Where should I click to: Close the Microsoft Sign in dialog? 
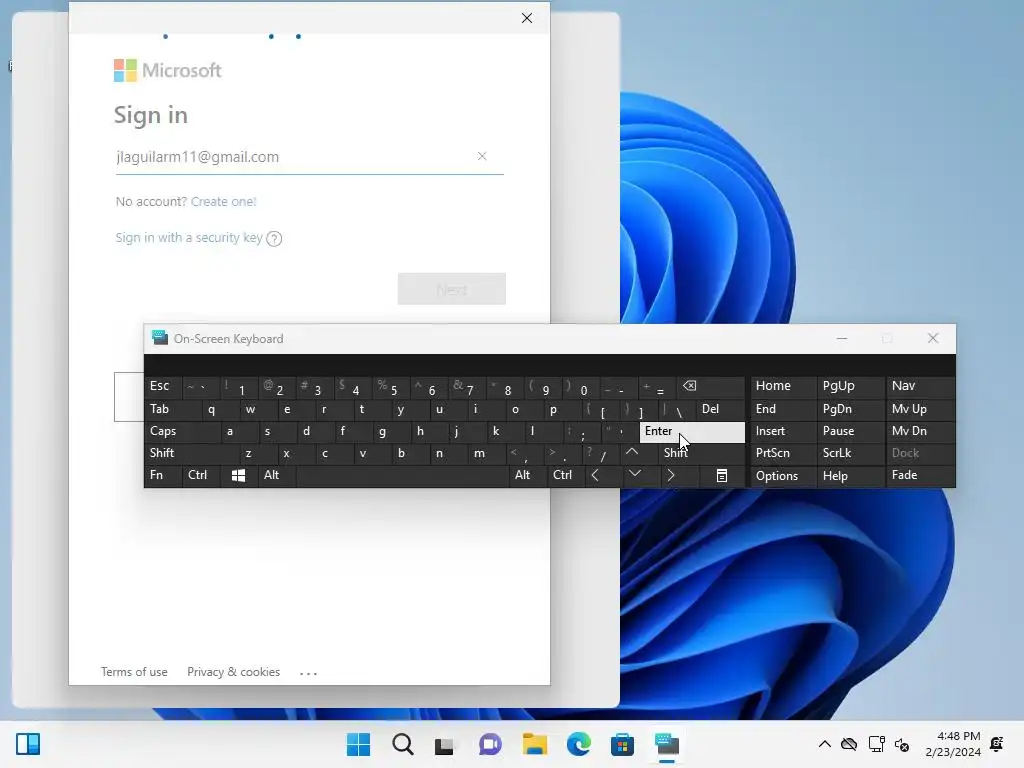[x=527, y=18]
